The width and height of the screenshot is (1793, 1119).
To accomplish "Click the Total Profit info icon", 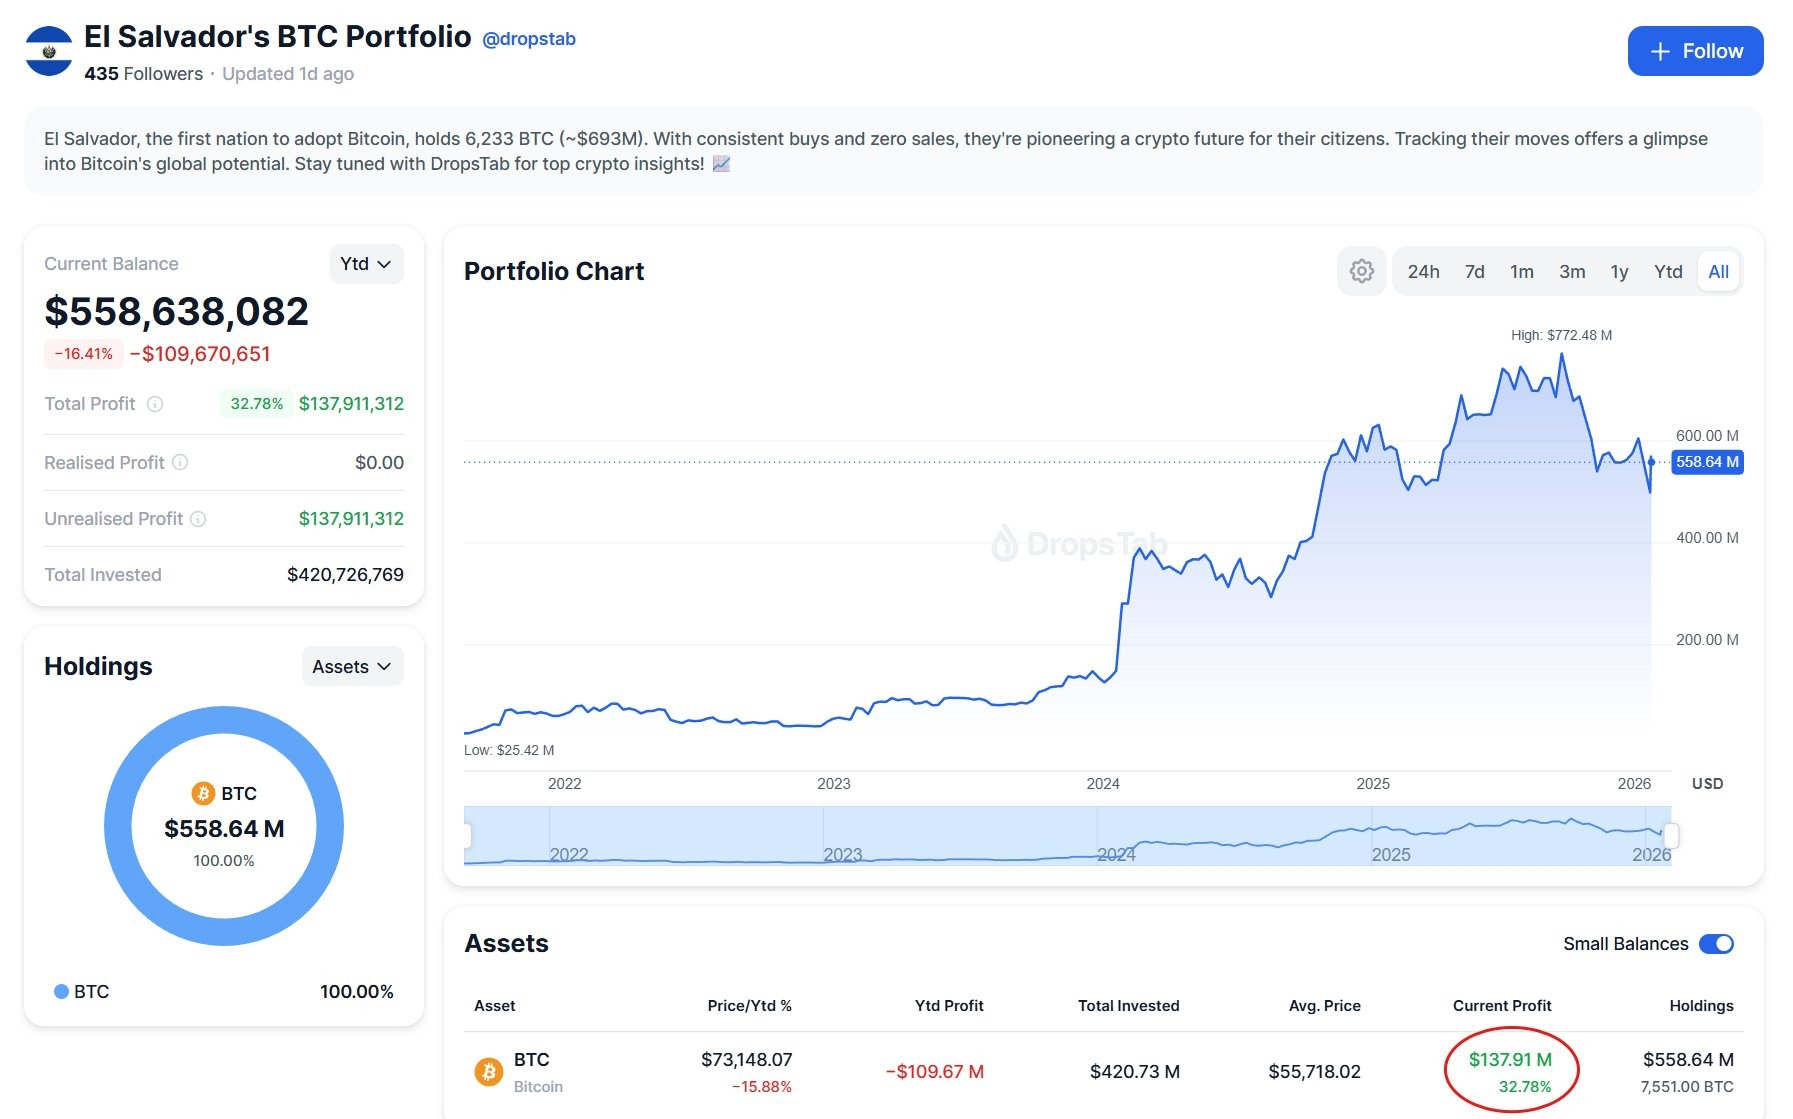I will [x=155, y=404].
